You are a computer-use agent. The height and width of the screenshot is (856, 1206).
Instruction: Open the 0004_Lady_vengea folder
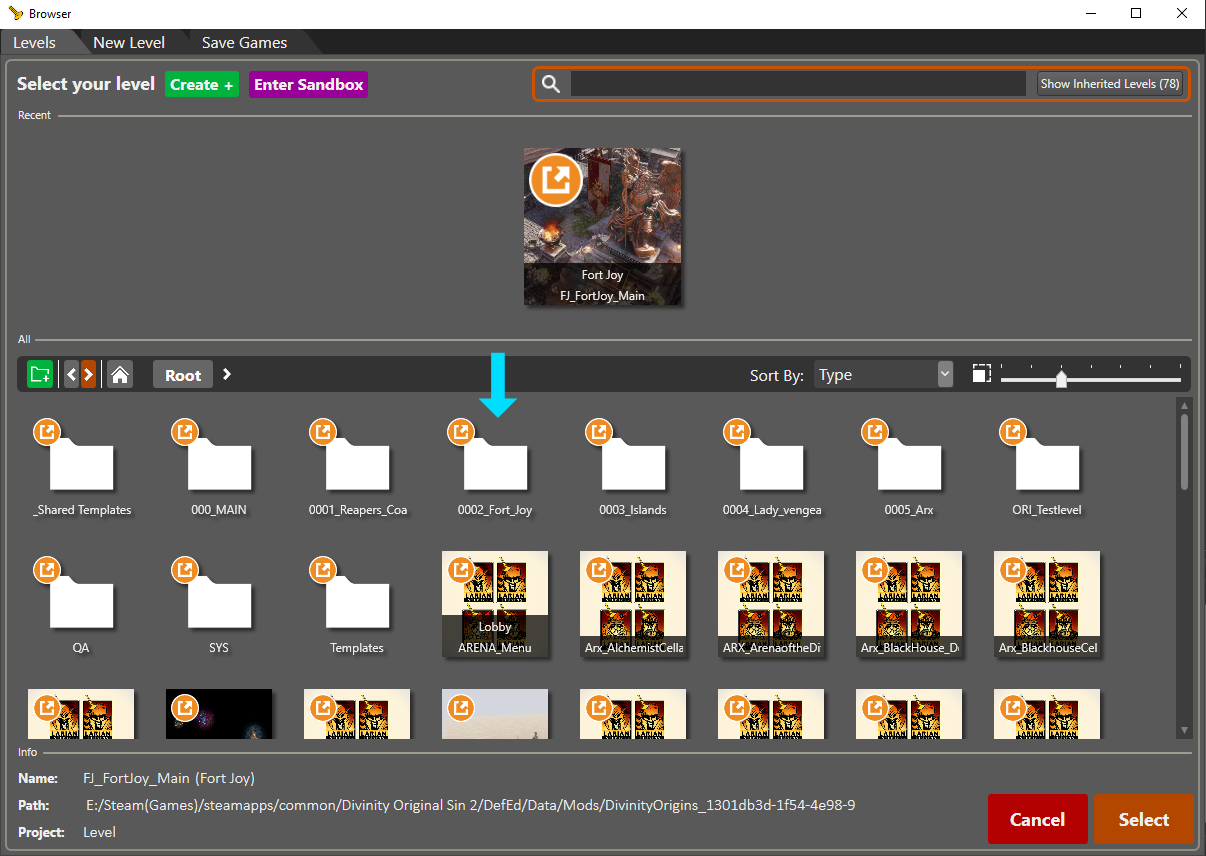[x=771, y=468]
